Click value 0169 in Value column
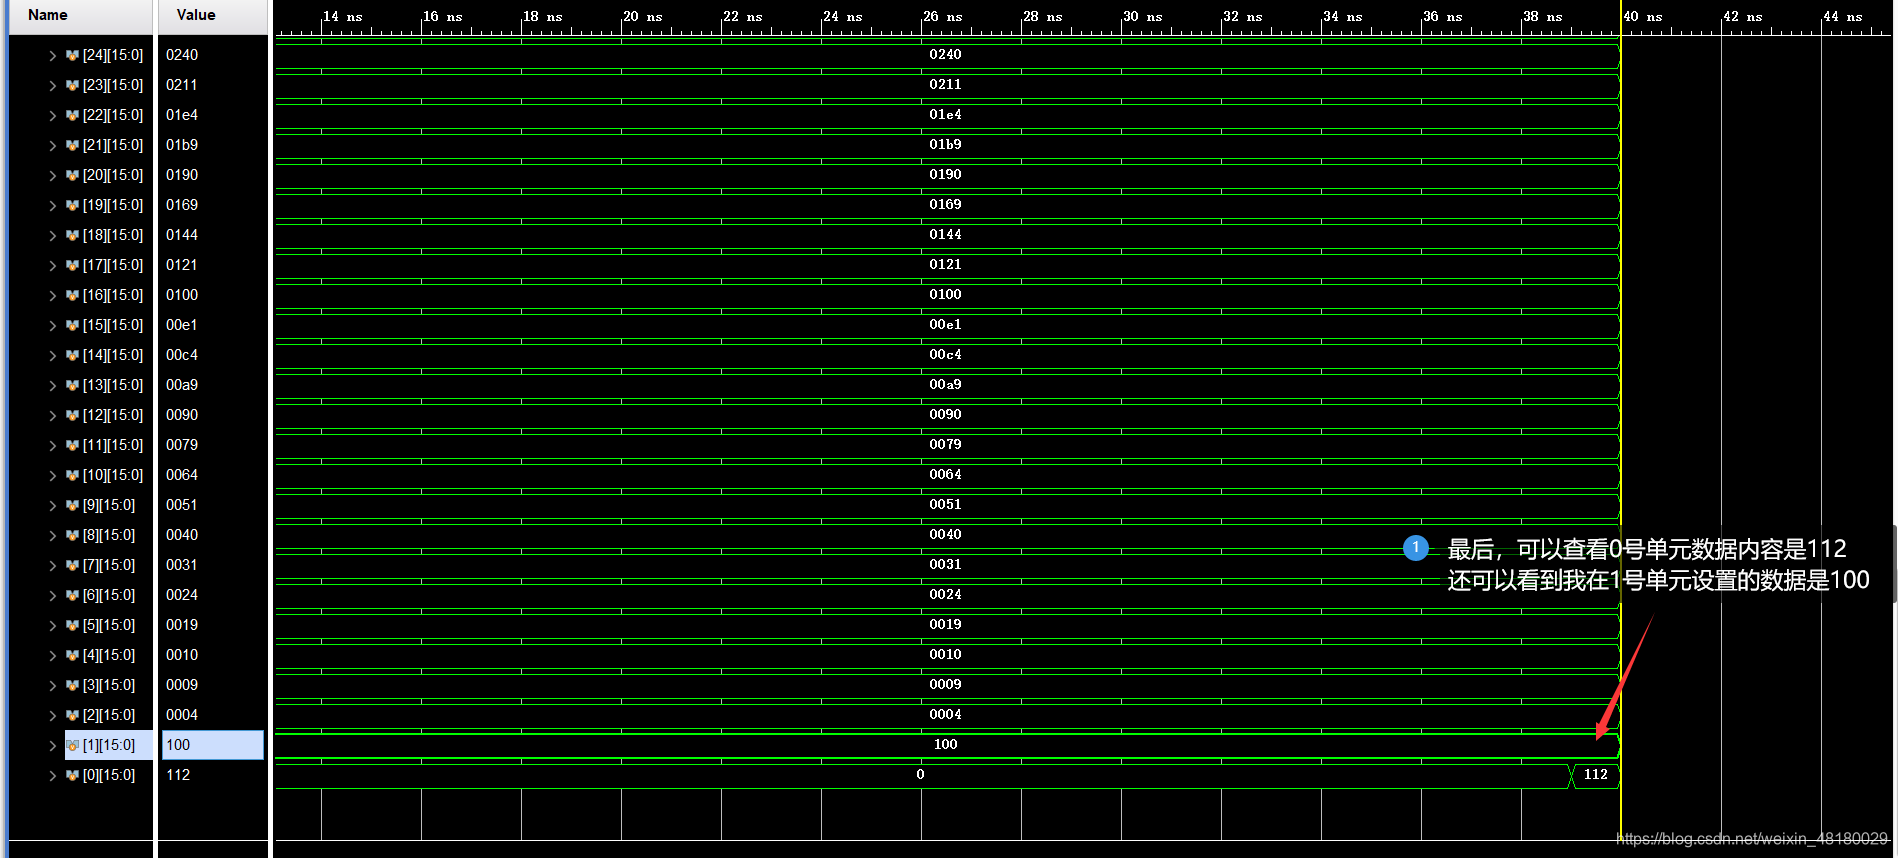1898x858 pixels. pyautogui.click(x=182, y=205)
